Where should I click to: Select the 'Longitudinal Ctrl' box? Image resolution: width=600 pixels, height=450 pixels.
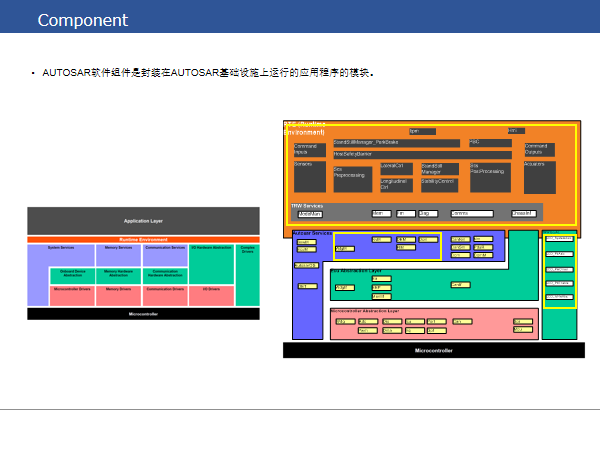tap(396, 185)
